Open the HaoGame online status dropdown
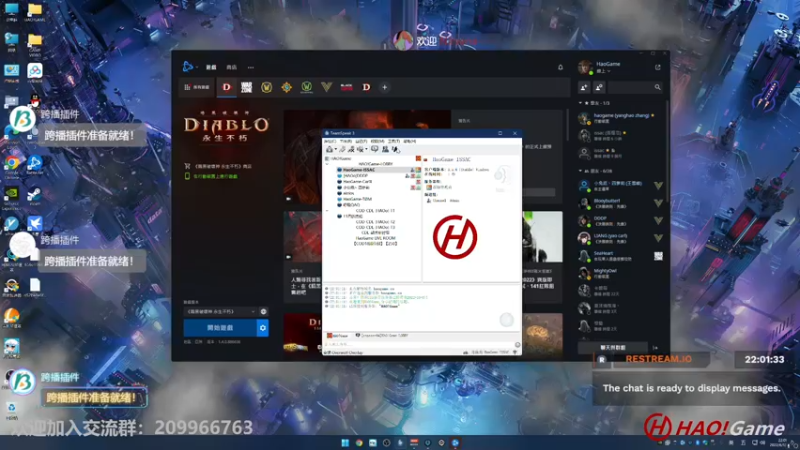The image size is (800, 450). click(x=604, y=71)
